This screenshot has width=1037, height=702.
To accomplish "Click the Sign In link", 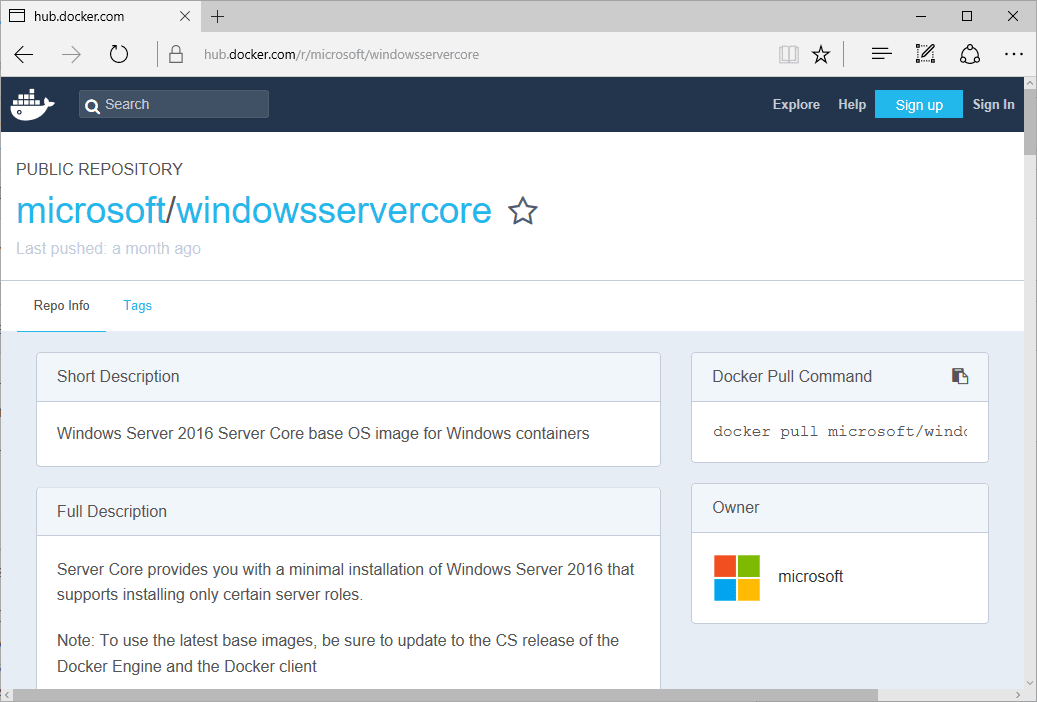I will point(993,105).
